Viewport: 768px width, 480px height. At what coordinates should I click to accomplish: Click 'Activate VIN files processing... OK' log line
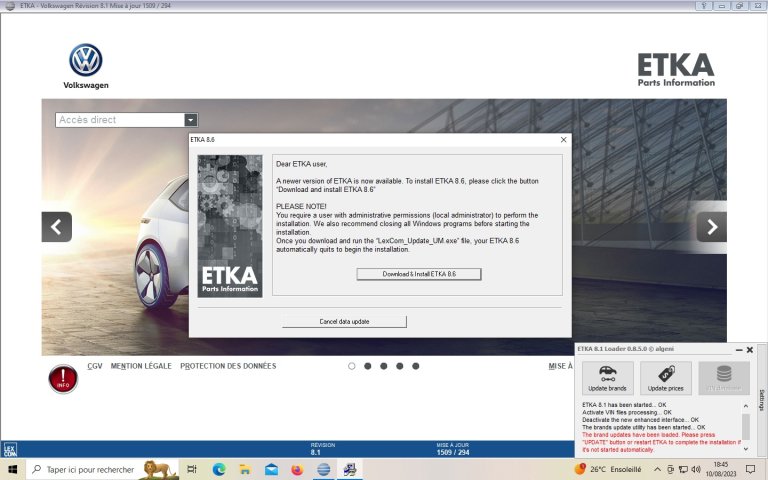click(626, 412)
